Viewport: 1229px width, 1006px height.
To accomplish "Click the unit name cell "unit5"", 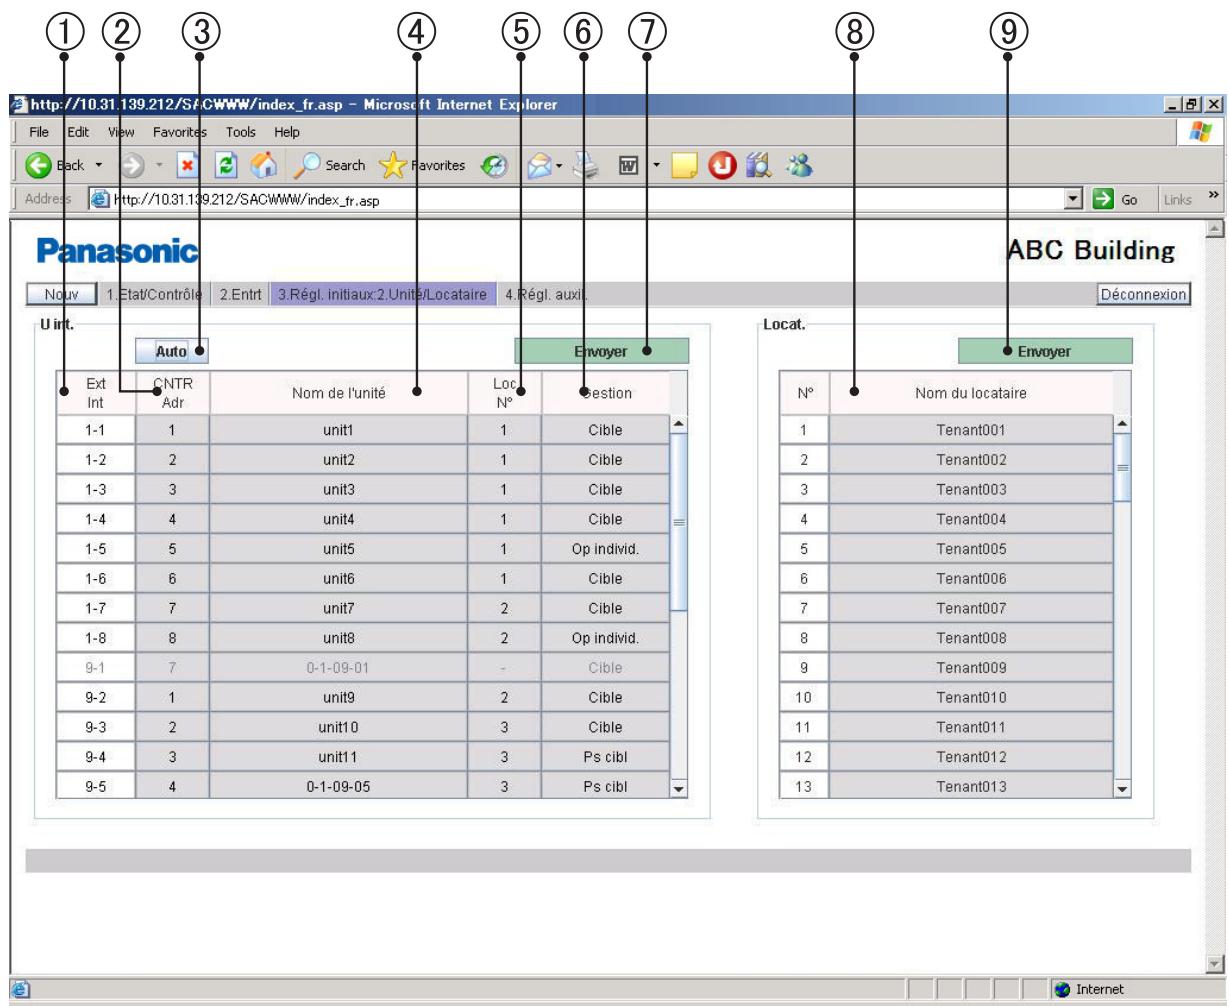I will point(339,549).
